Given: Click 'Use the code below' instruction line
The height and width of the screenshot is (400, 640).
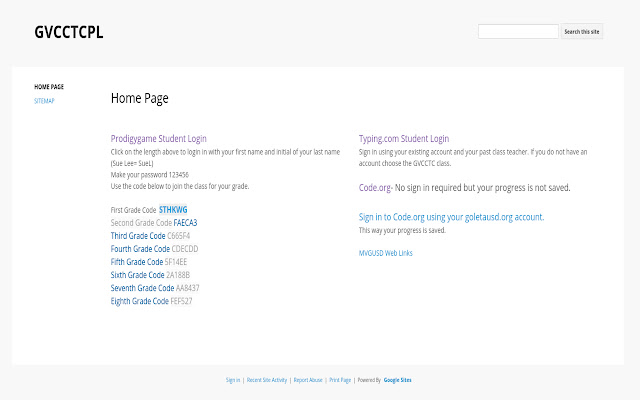Looking at the screenshot, I should pos(180,186).
